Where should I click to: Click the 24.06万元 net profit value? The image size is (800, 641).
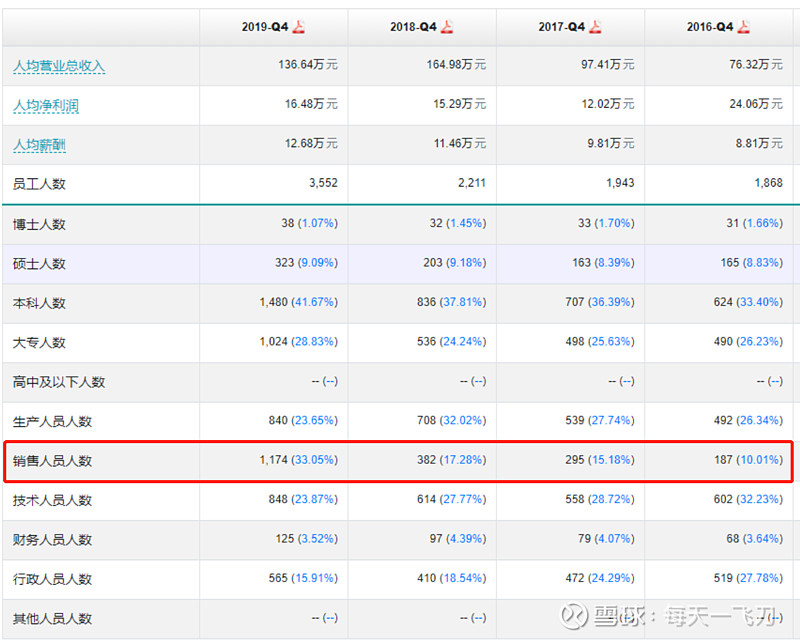[x=756, y=104]
